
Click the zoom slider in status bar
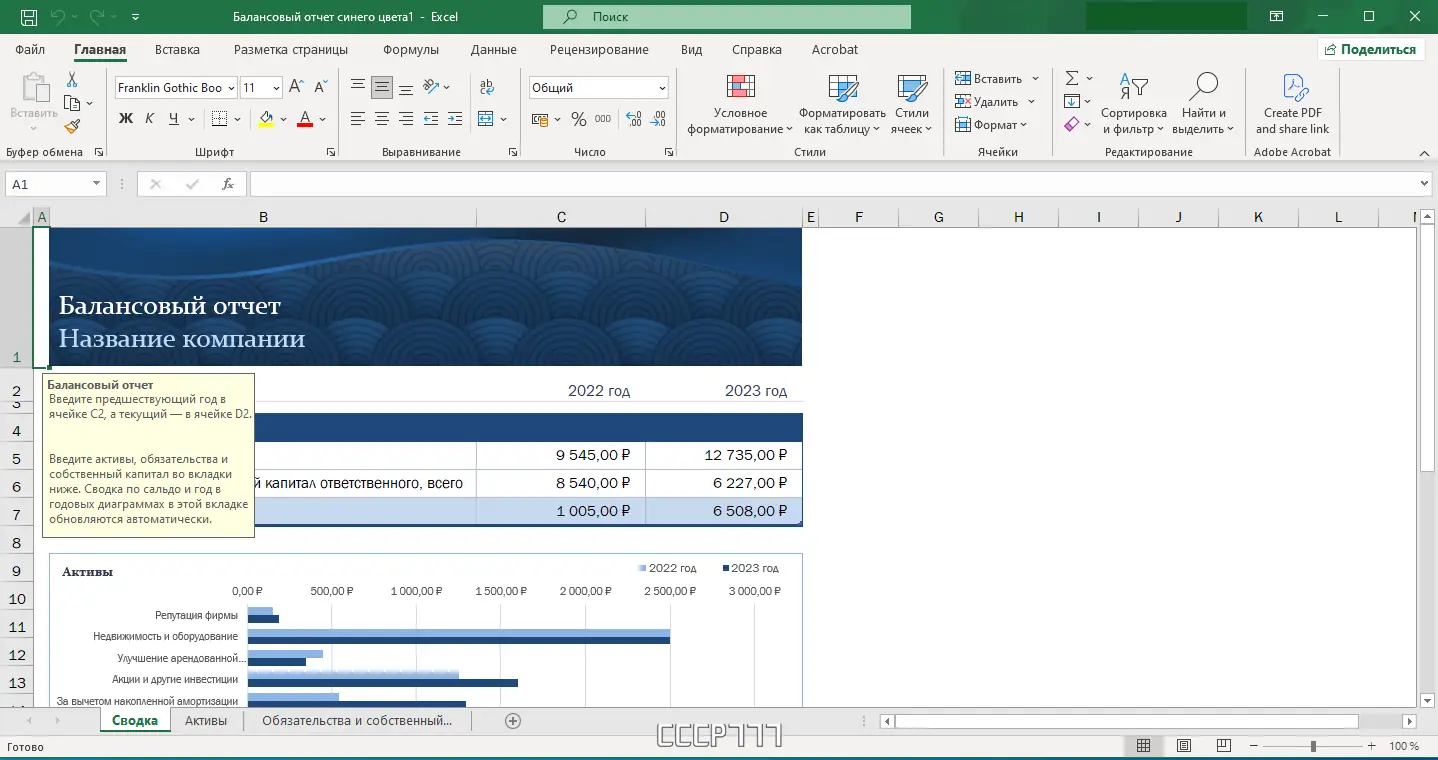coord(1313,746)
